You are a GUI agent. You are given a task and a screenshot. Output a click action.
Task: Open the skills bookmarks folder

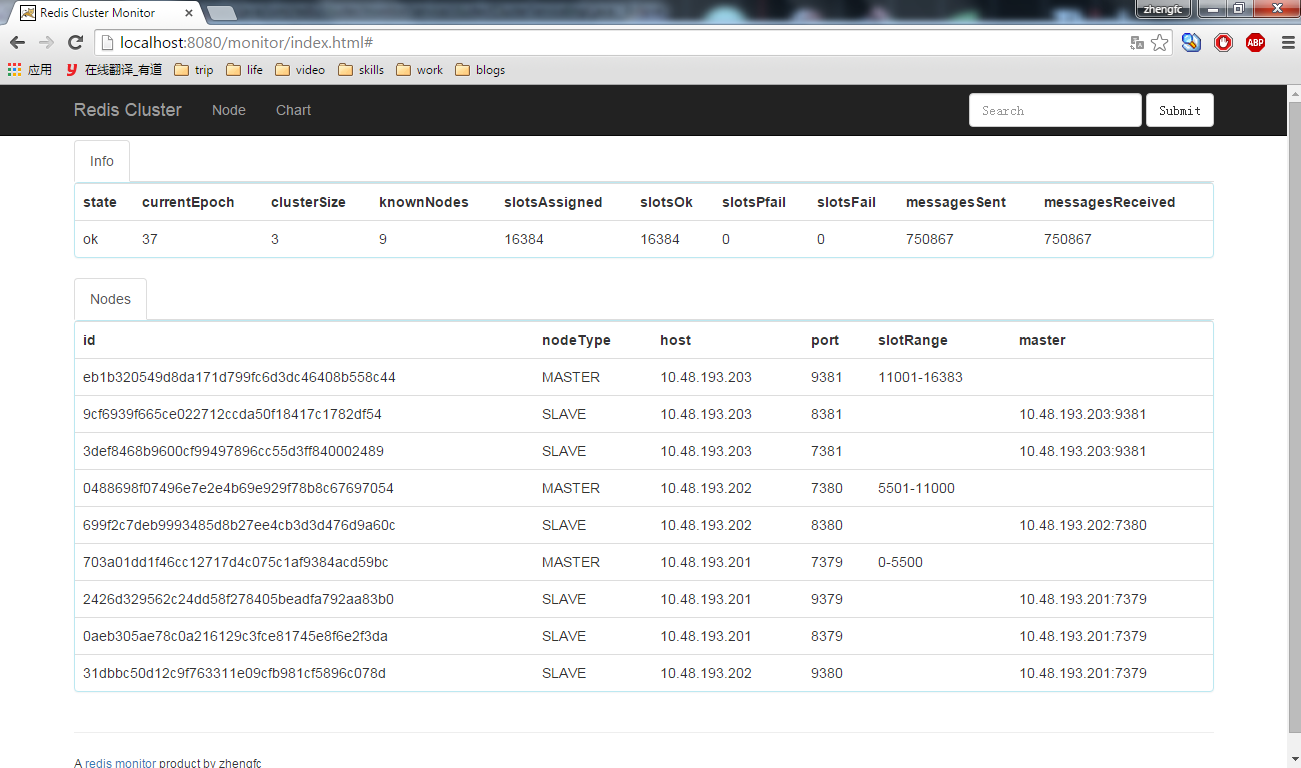(361, 70)
